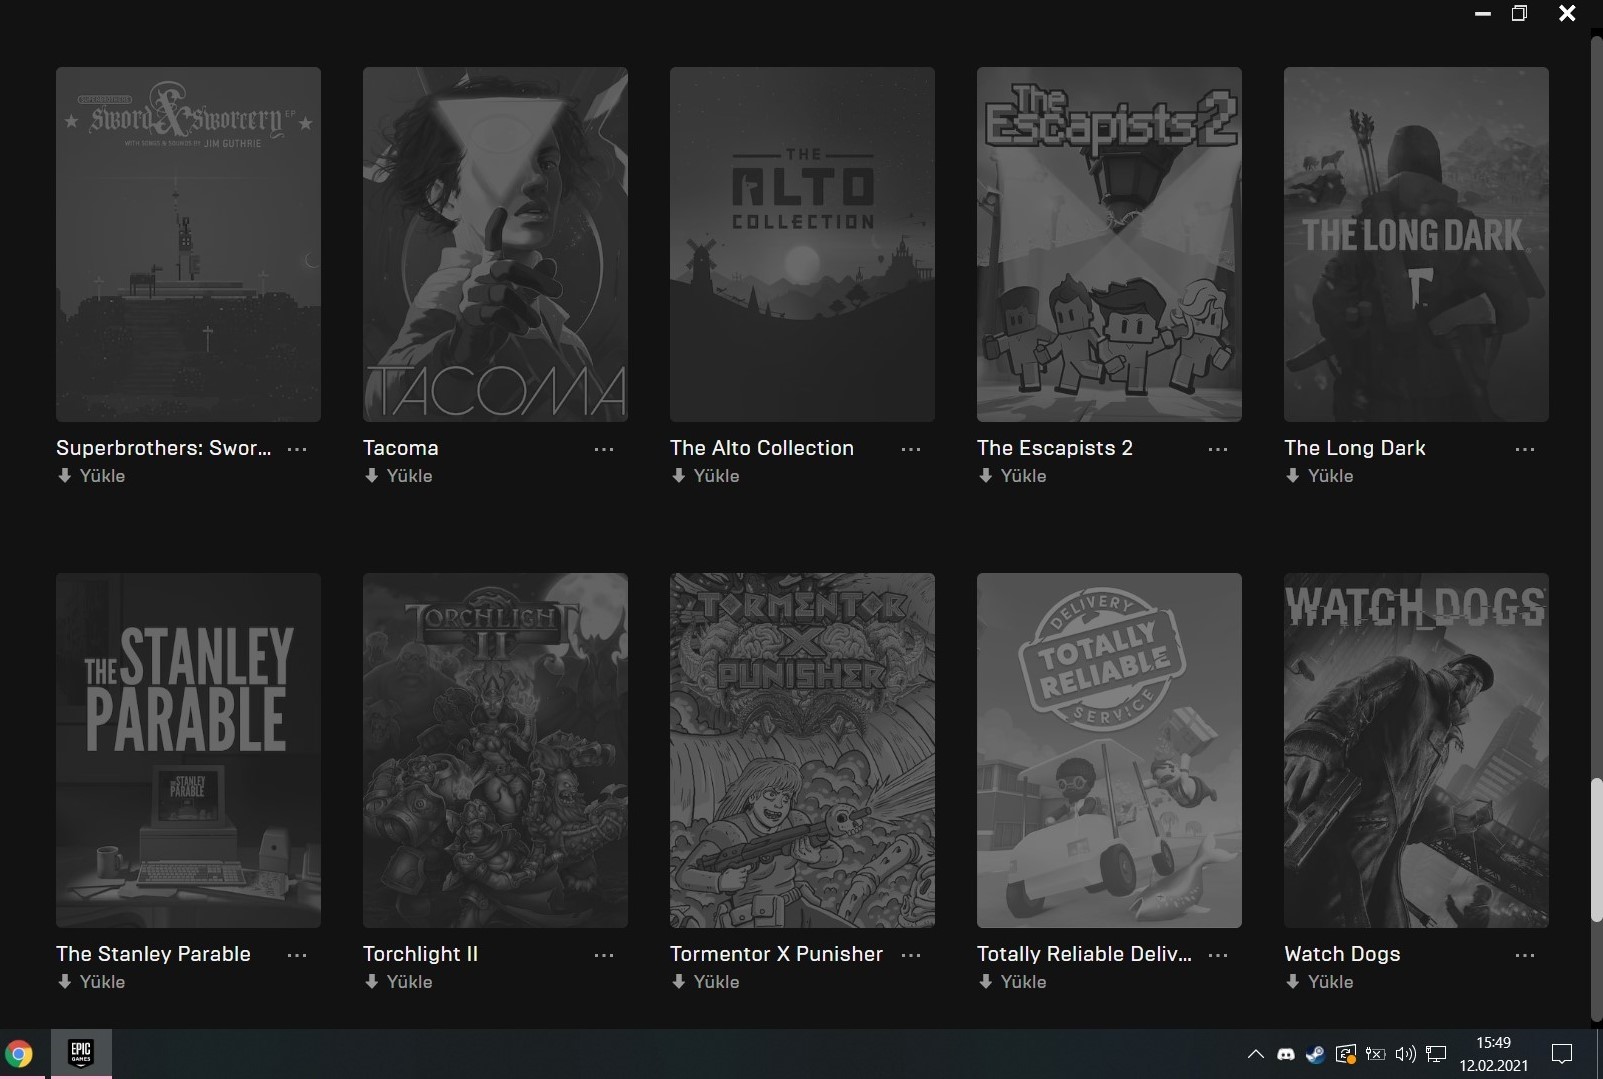The height and width of the screenshot is (1079, 1603).
Task: Open the taskbar clock showing 15:49
Action: 1493,1054
